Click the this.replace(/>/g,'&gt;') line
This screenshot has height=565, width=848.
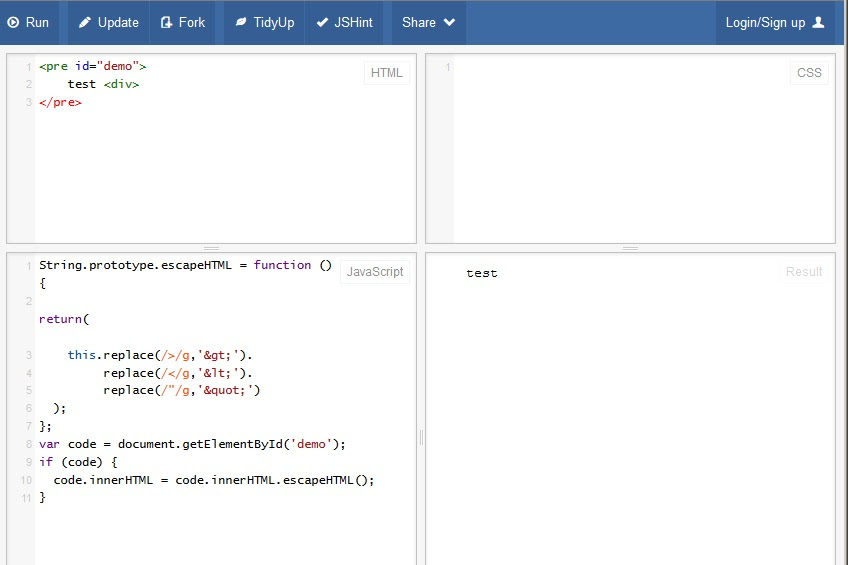click(160, 355)
